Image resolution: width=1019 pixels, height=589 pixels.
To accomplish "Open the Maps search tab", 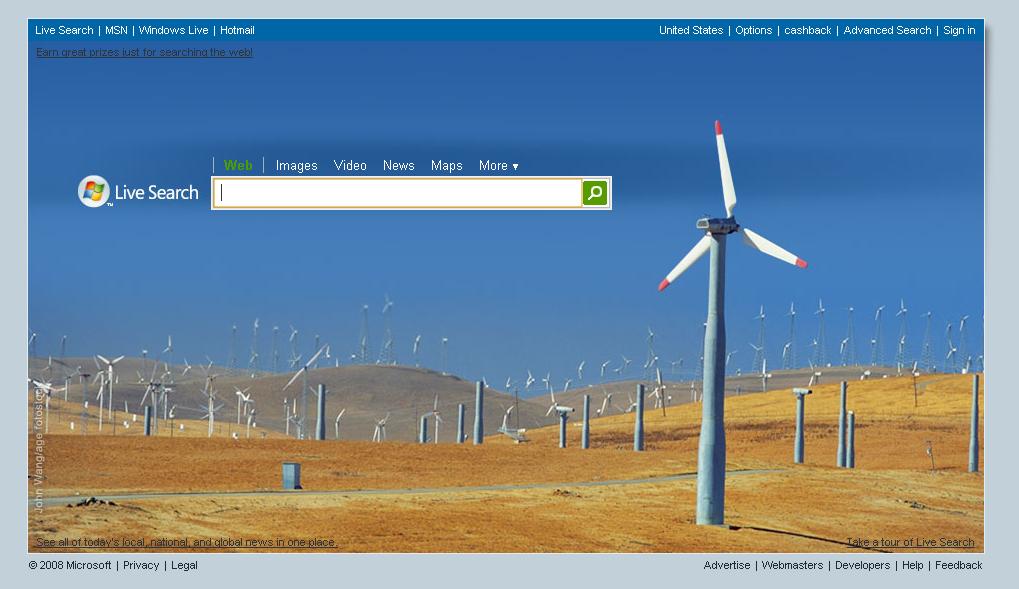I will 446,166.
